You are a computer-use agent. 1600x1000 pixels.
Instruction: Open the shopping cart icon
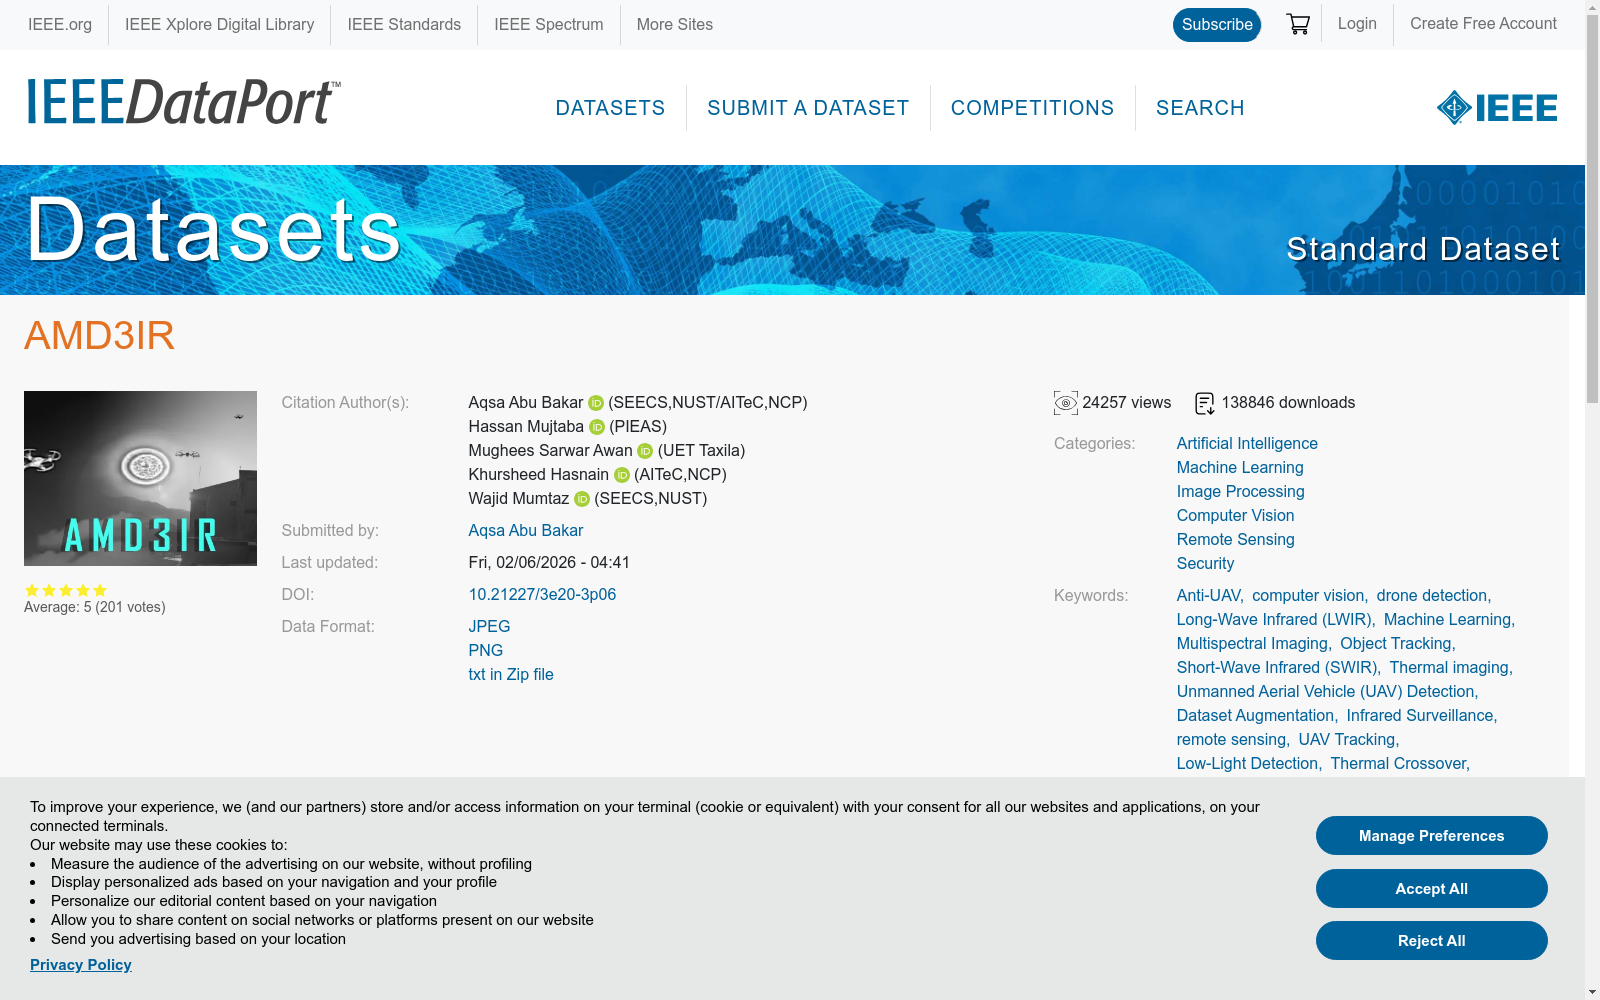click(x=1298, y=24)
